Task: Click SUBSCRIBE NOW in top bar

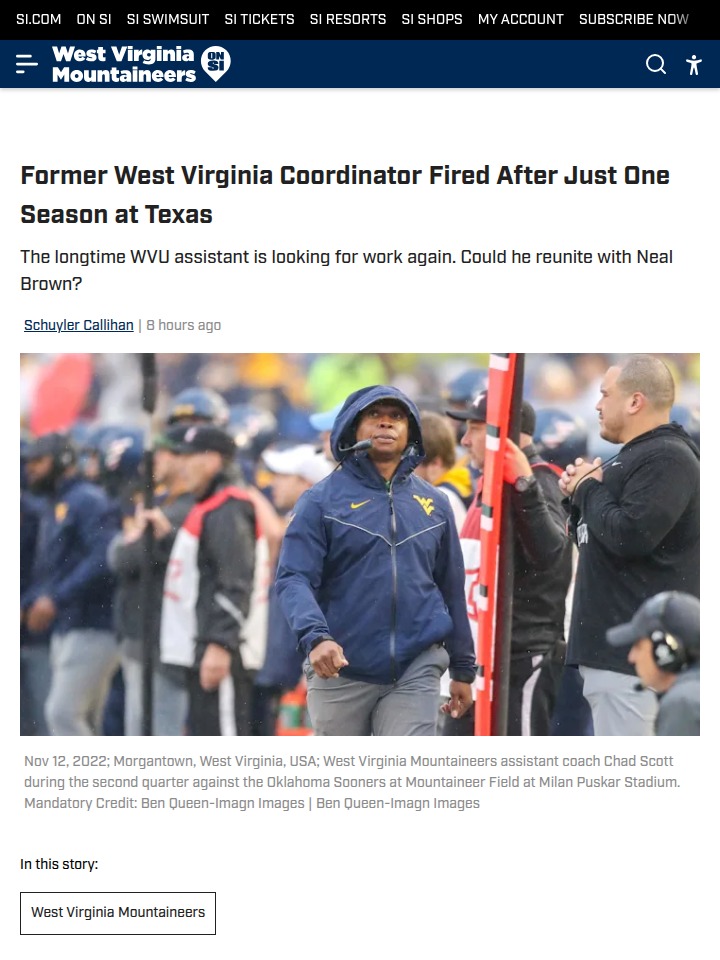Action: pyautogui.click(x=634, y=20)
